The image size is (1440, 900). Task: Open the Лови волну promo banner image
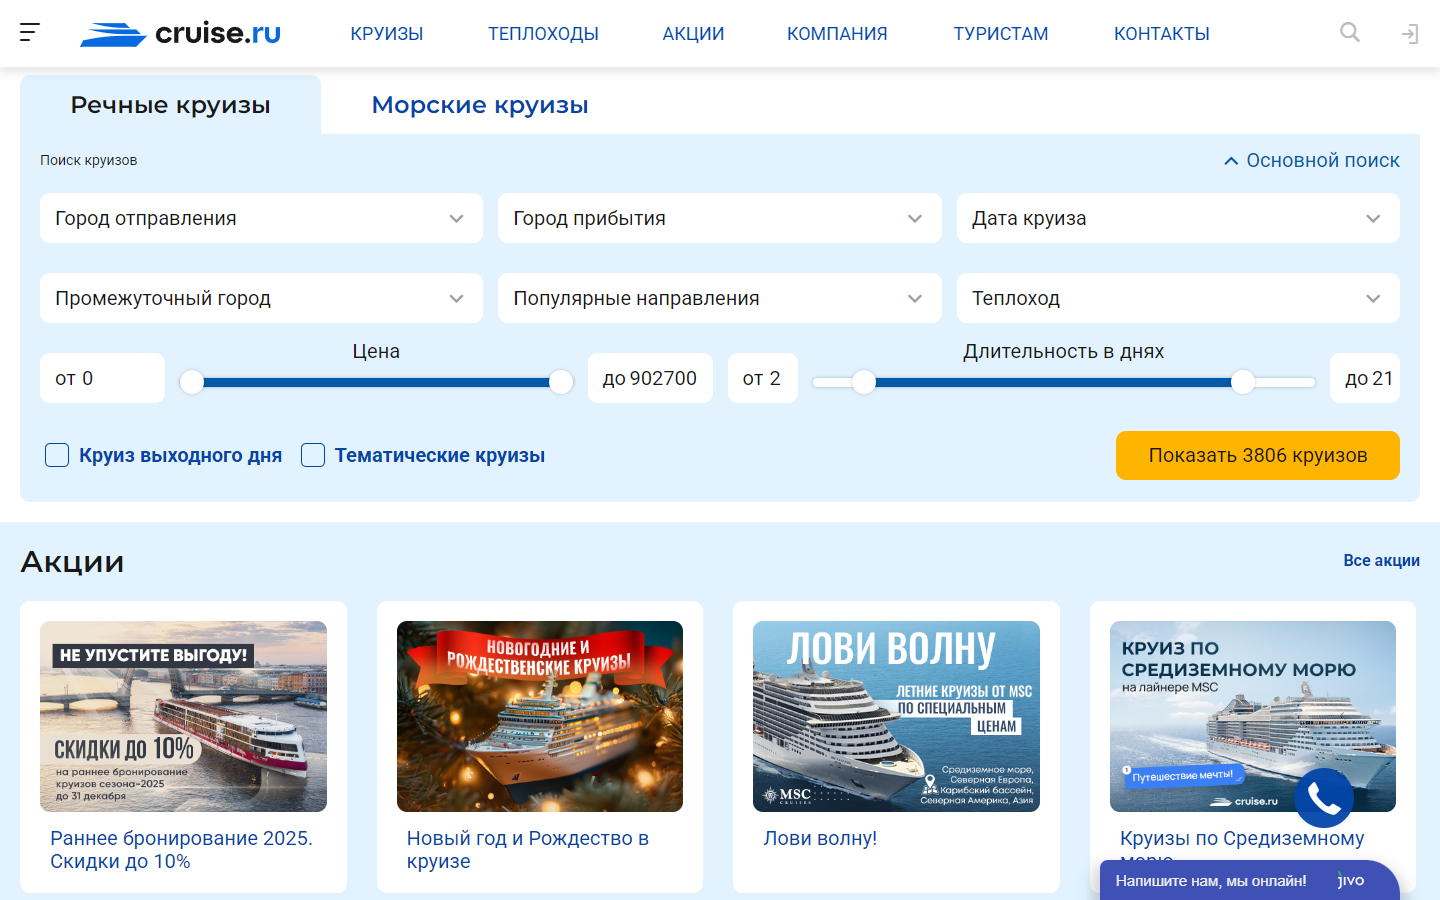pyautogui.click(x=896, y=716)
